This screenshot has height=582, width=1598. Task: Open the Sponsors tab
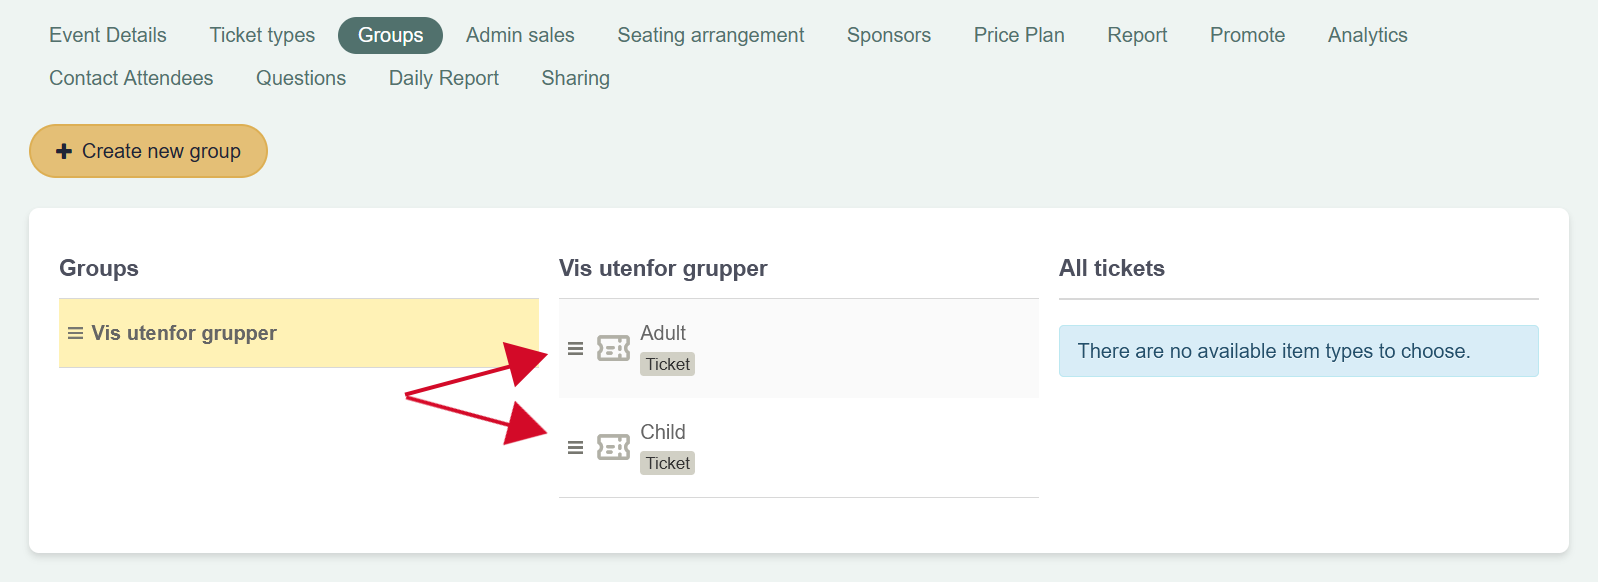(888, 35)
